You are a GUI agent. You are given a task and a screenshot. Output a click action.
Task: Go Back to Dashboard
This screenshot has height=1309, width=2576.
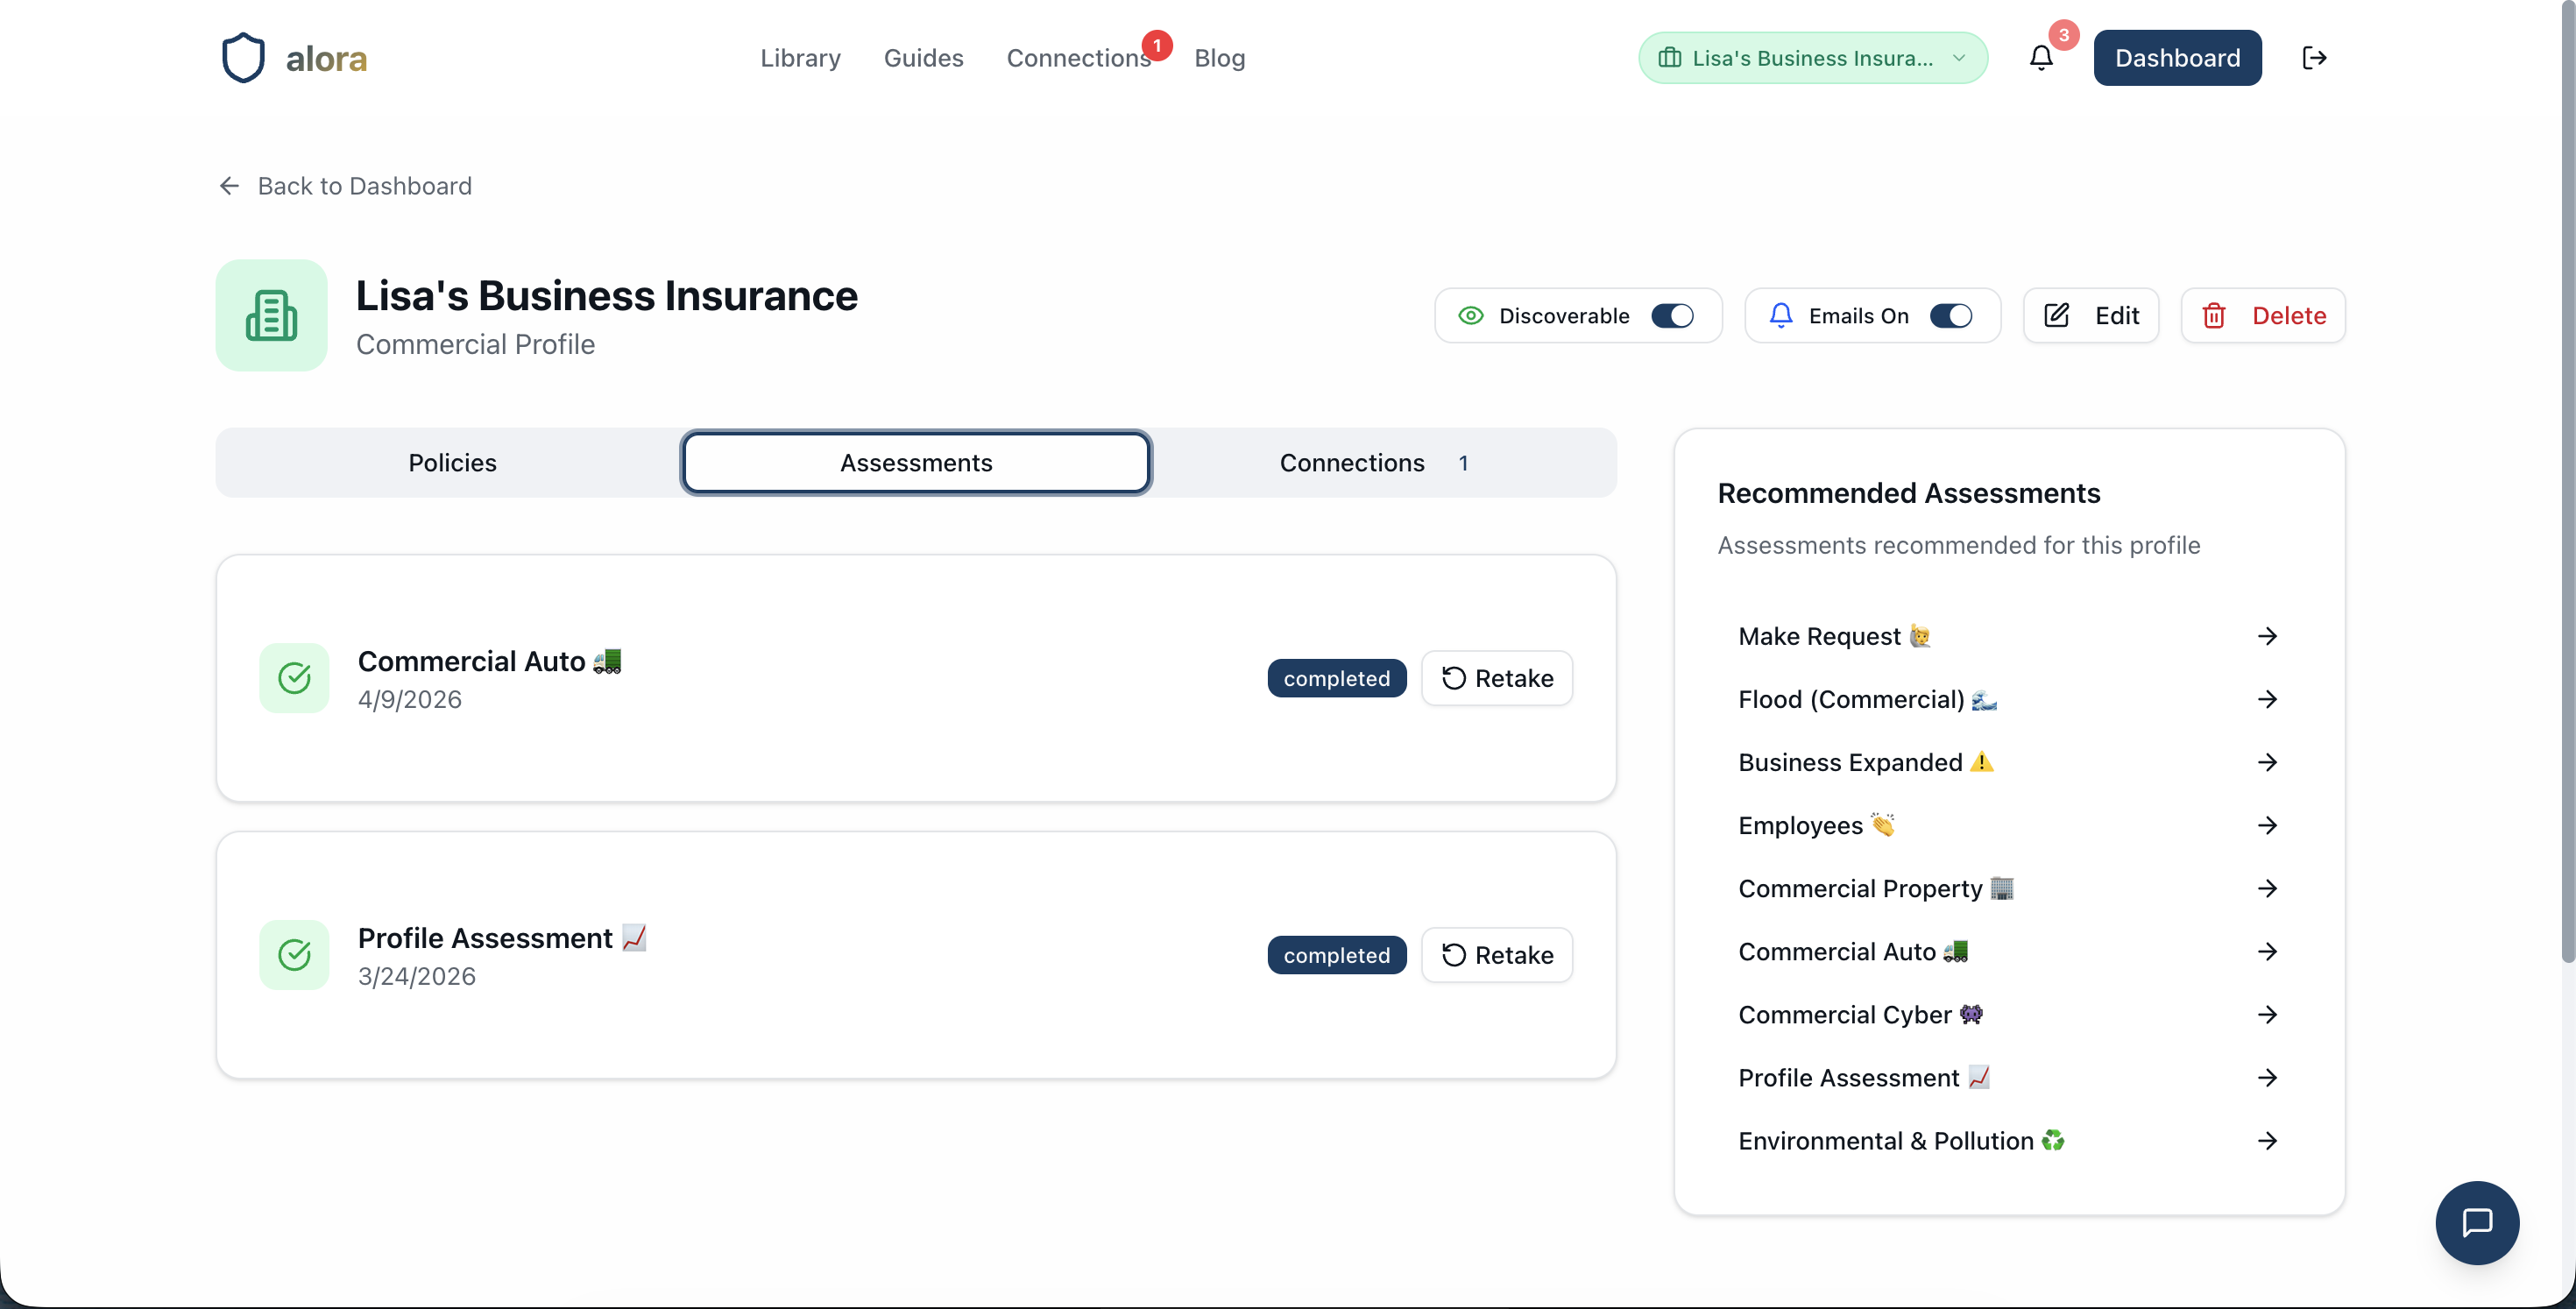click(344, 186)
